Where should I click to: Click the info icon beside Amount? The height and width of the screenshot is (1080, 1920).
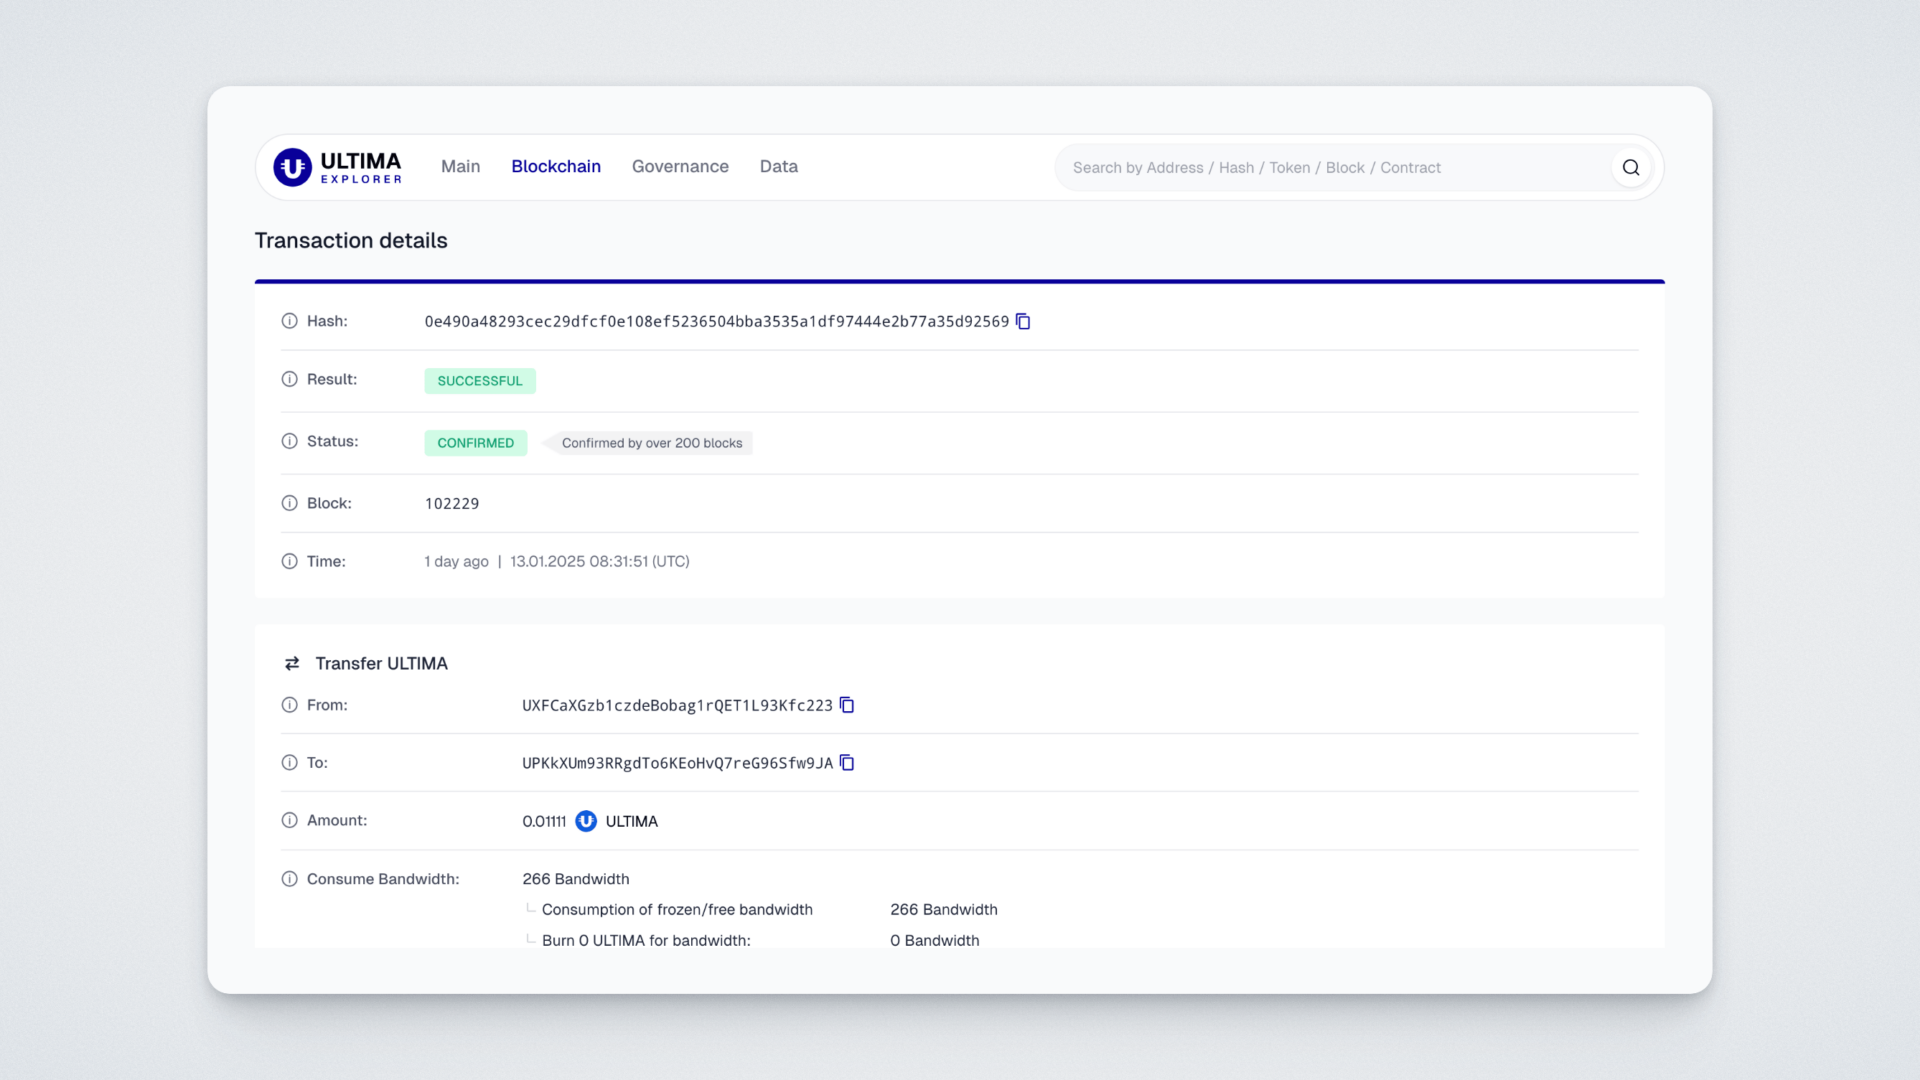tap(290, 820)
